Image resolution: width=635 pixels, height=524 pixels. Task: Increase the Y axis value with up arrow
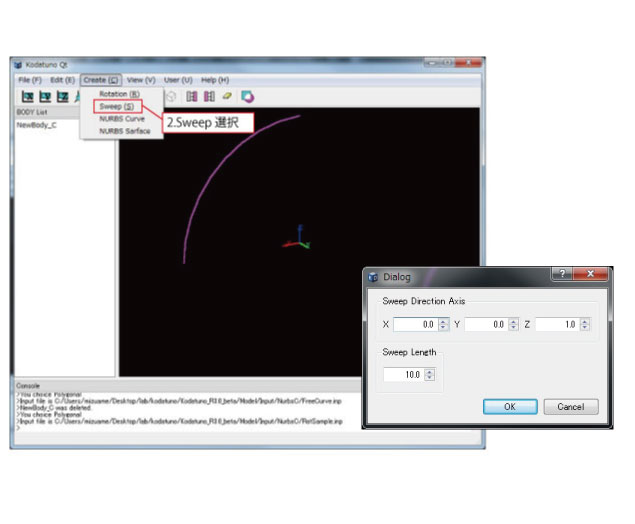514,322
